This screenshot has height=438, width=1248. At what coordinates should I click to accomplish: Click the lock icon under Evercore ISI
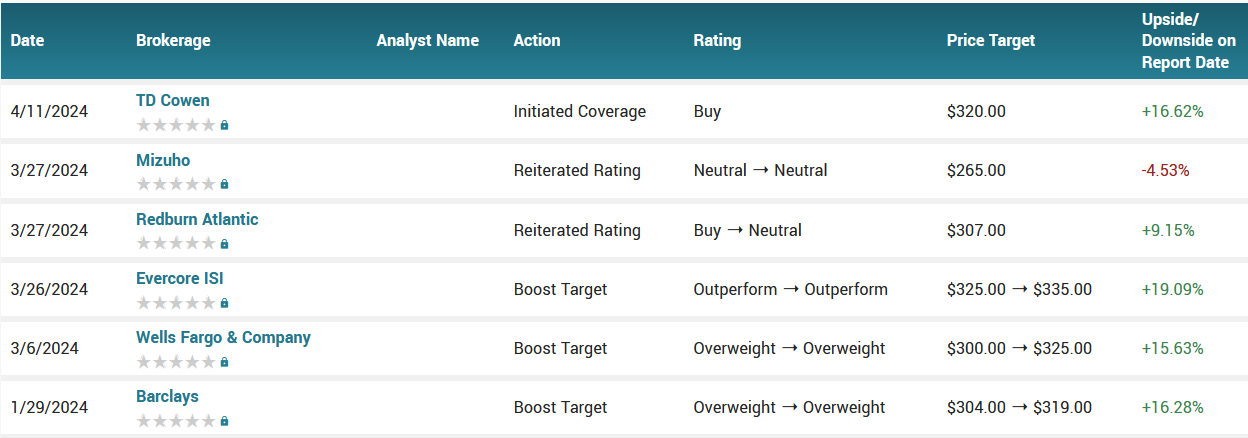pyautogui.click(x=224, y=303)
